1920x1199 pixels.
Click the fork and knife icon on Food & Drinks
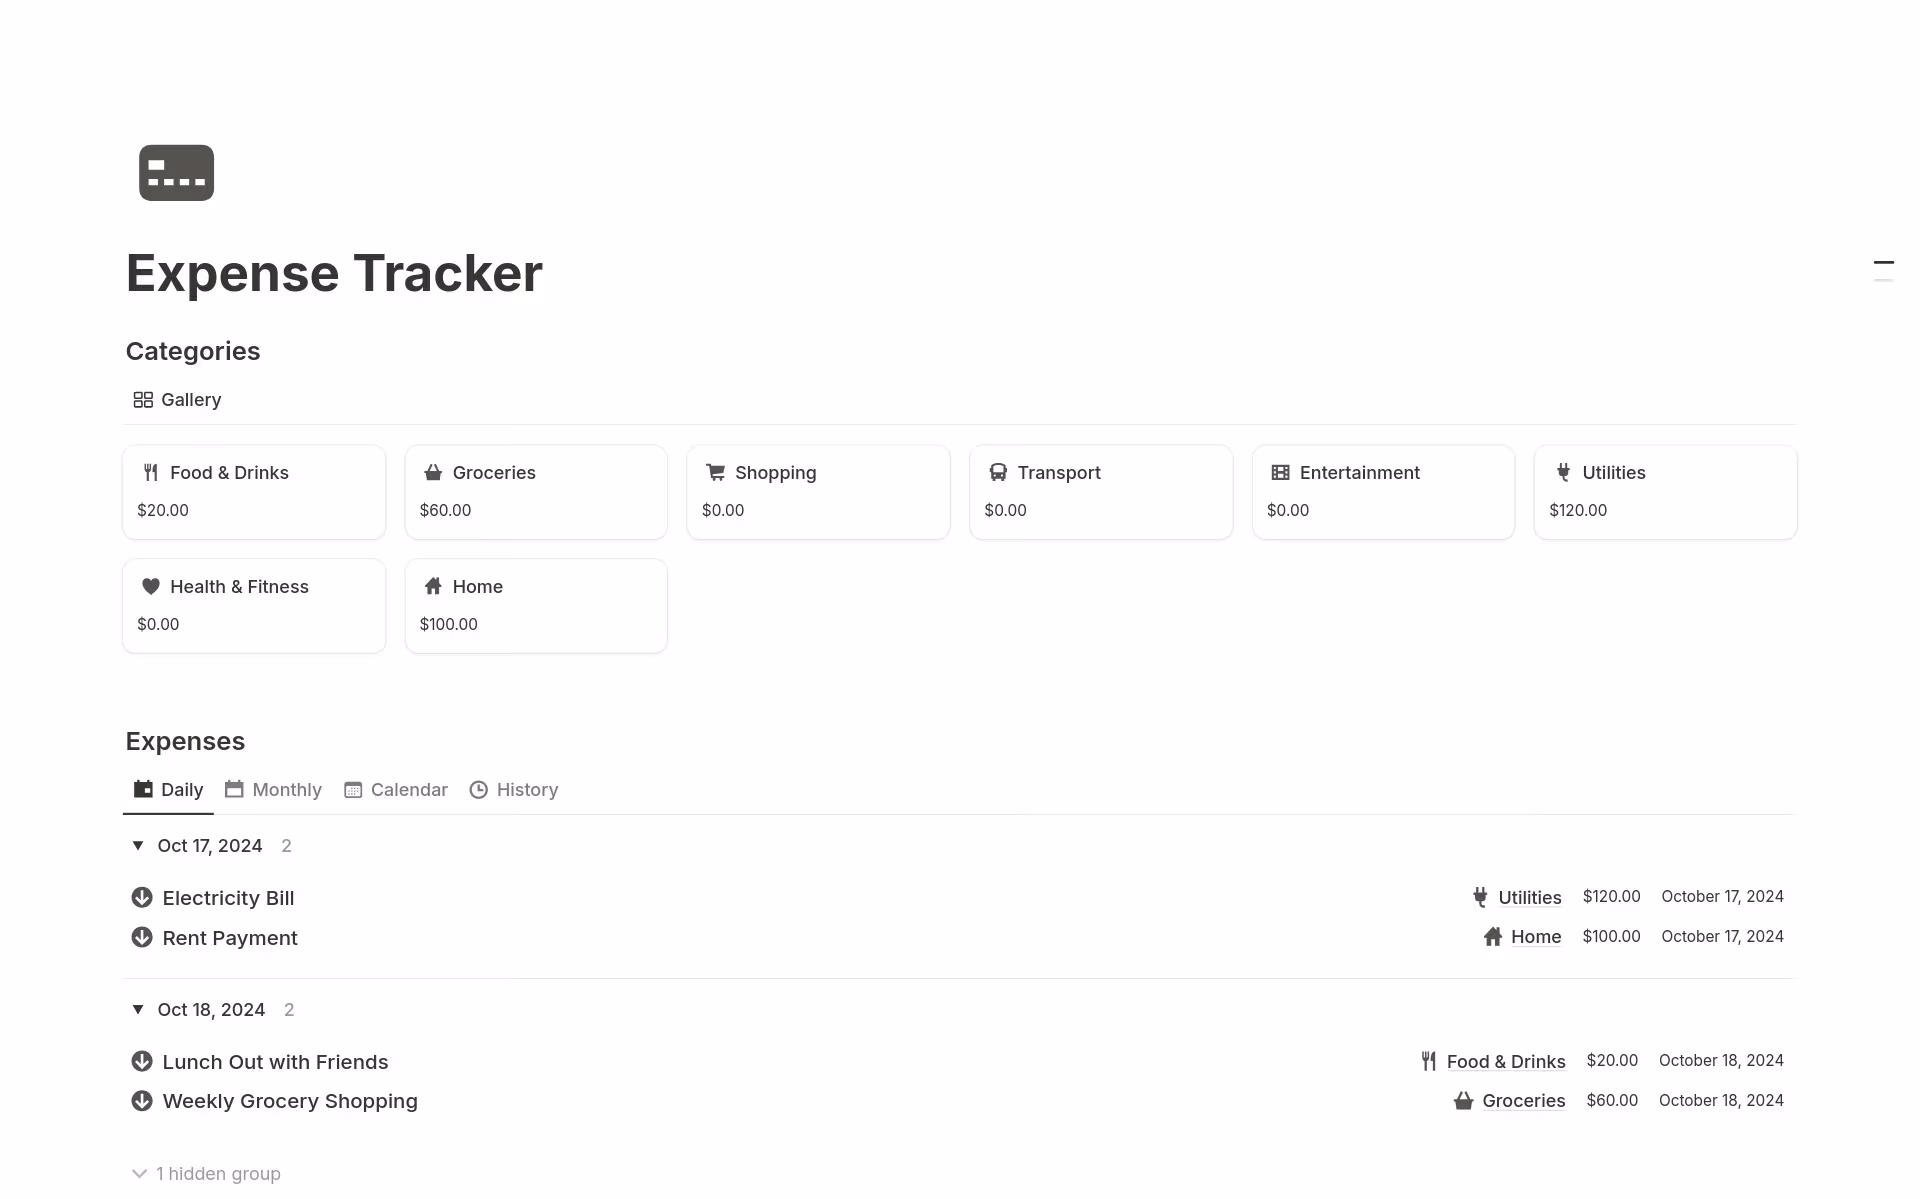click(151, 471)
